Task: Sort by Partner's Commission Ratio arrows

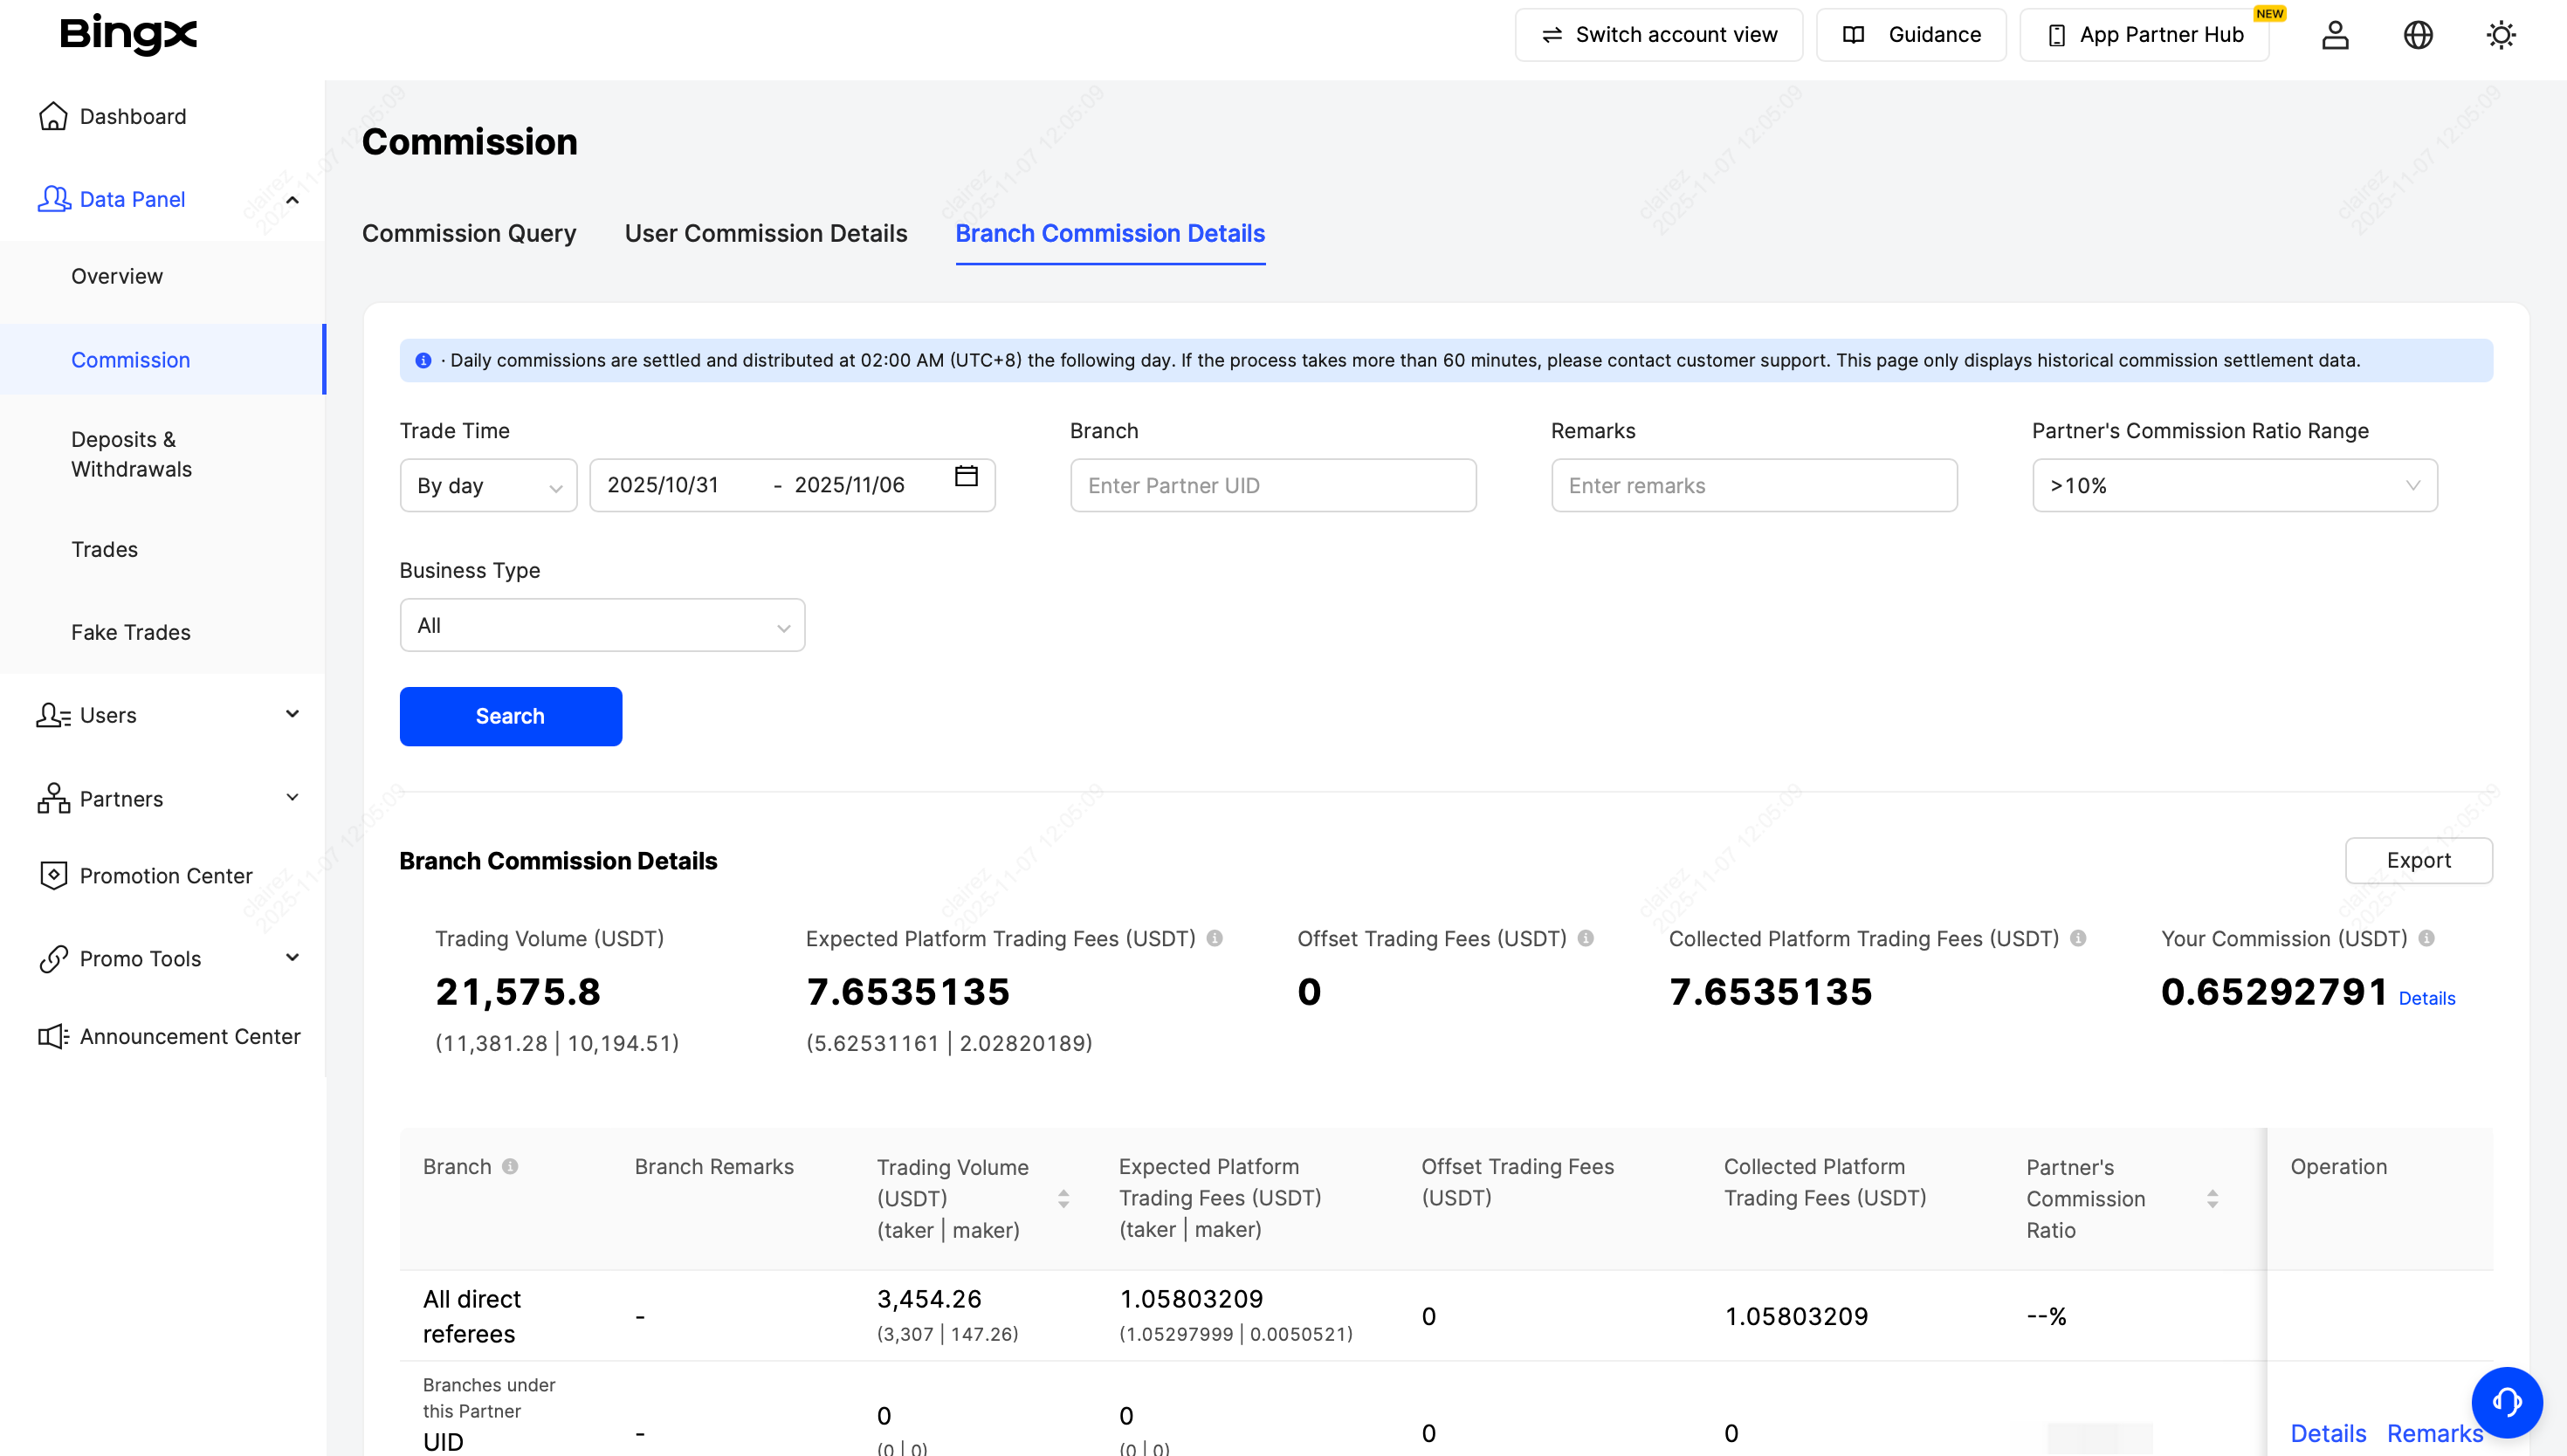Action: [x=2212, y=1198]
